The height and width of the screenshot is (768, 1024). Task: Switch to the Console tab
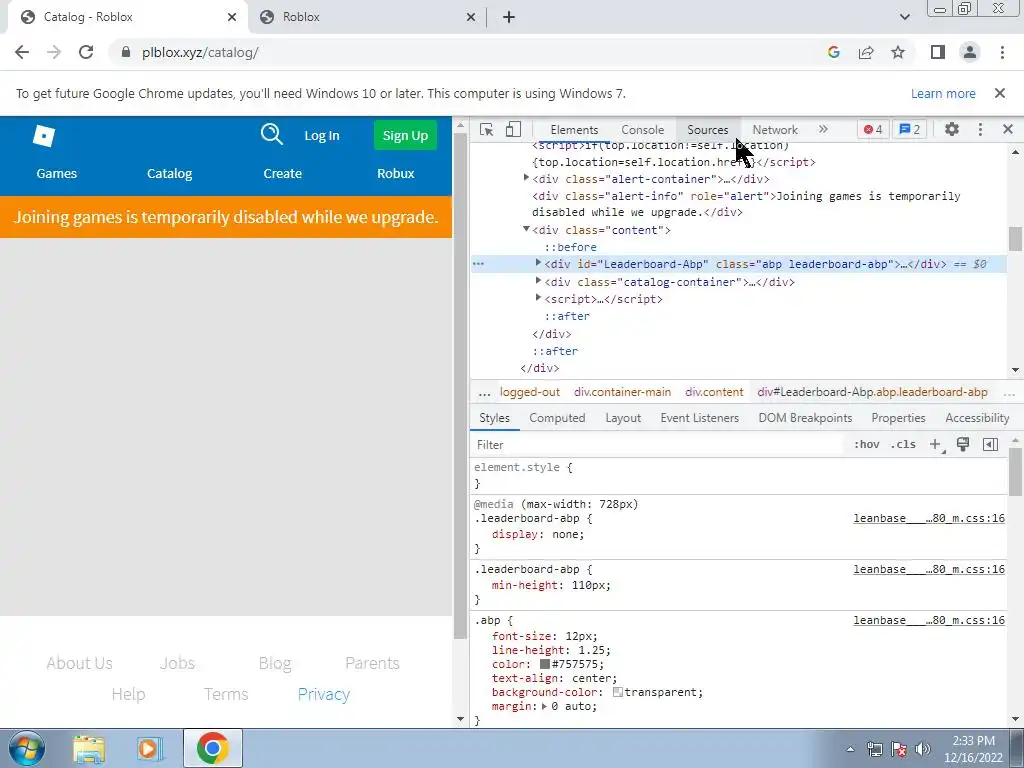[643, 130]
